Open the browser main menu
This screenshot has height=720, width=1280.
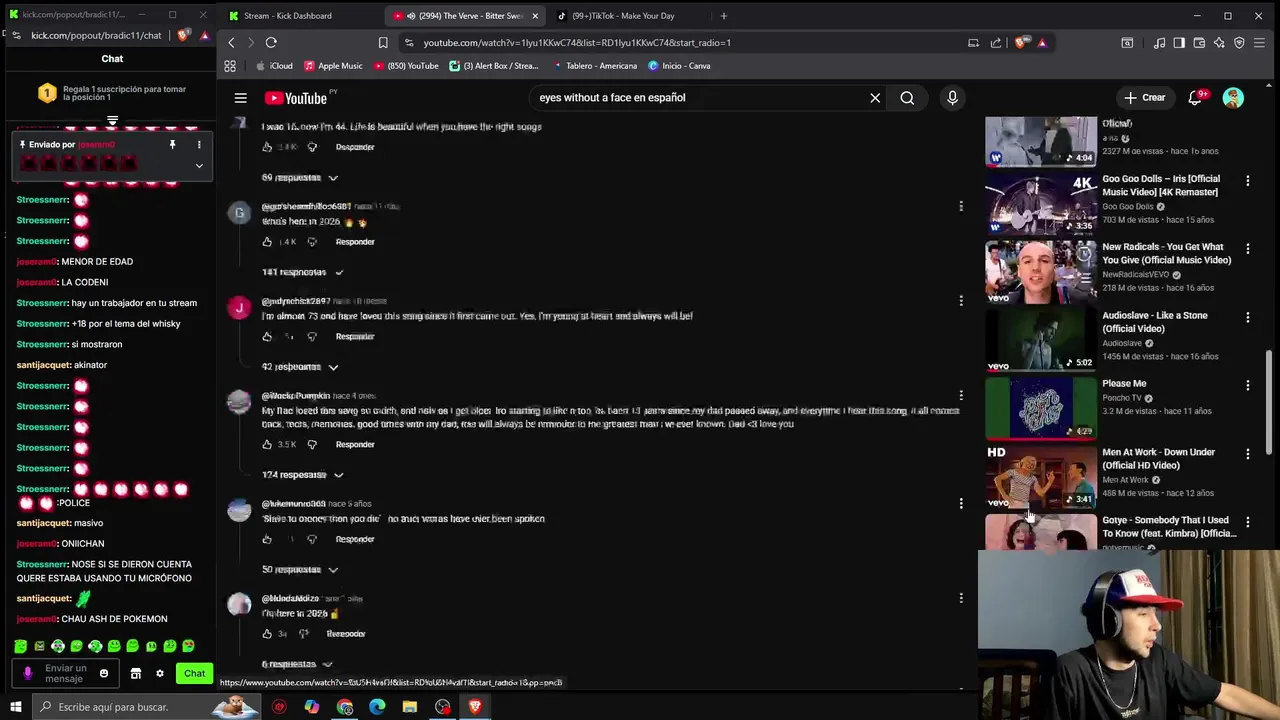(1259, 43)
